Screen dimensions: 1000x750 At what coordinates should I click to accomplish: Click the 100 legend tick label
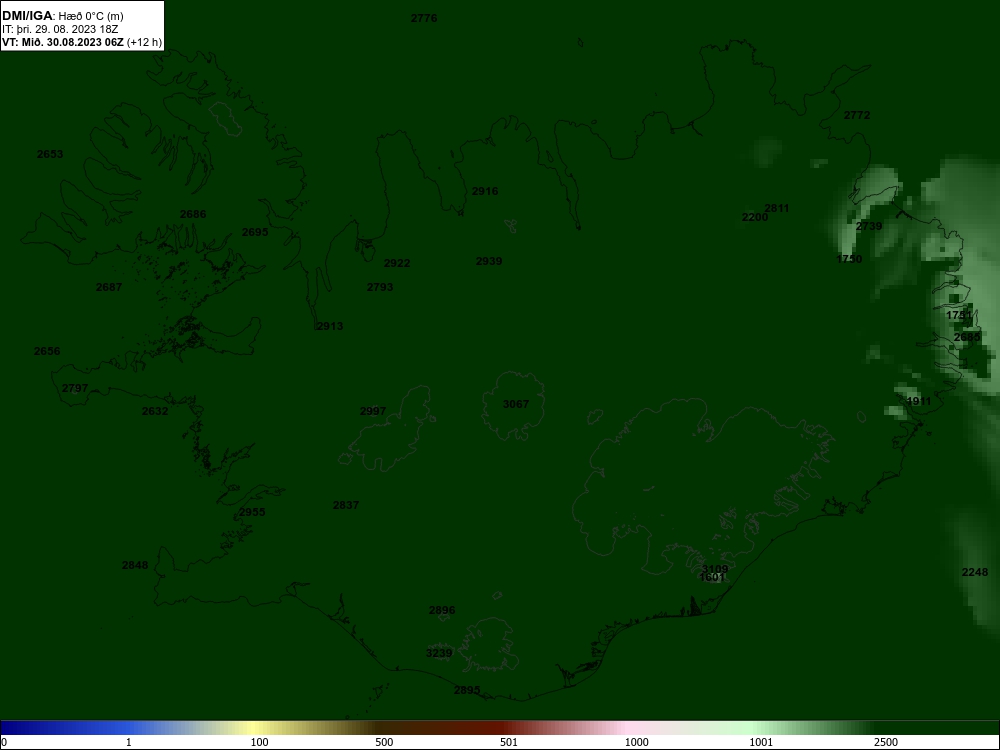pos(260,742)
